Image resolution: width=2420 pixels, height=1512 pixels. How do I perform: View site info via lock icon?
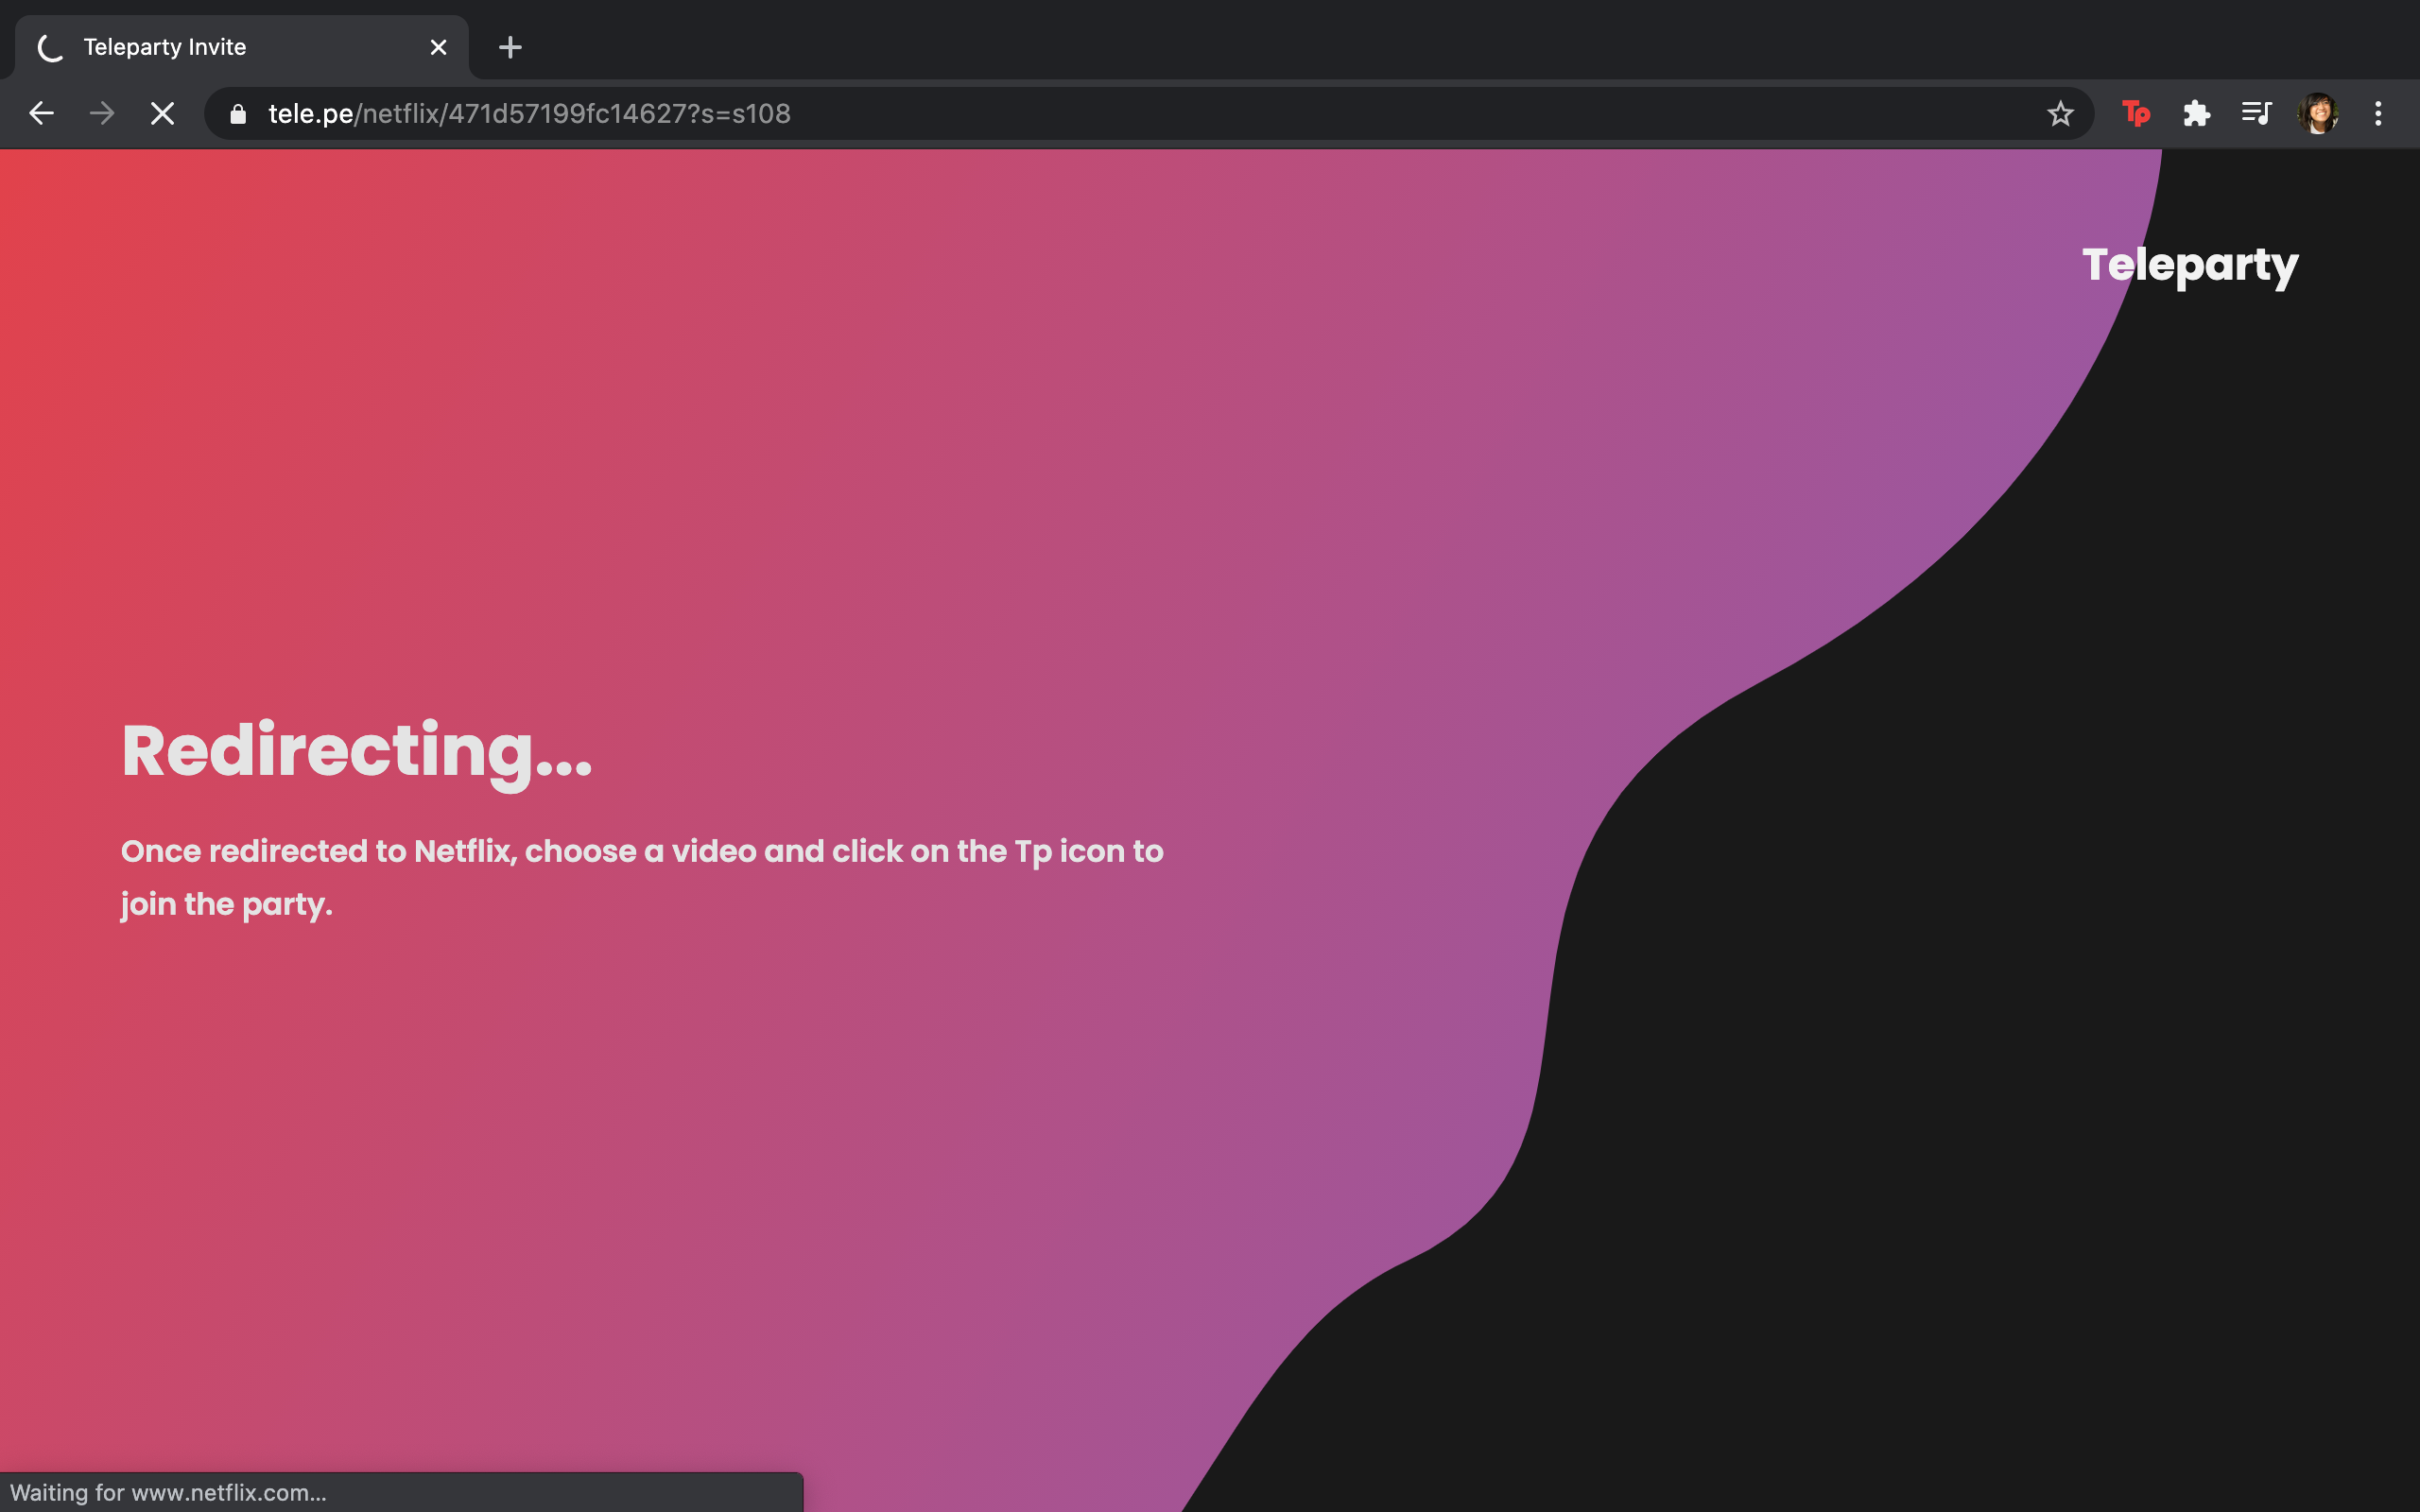point(238,114)
